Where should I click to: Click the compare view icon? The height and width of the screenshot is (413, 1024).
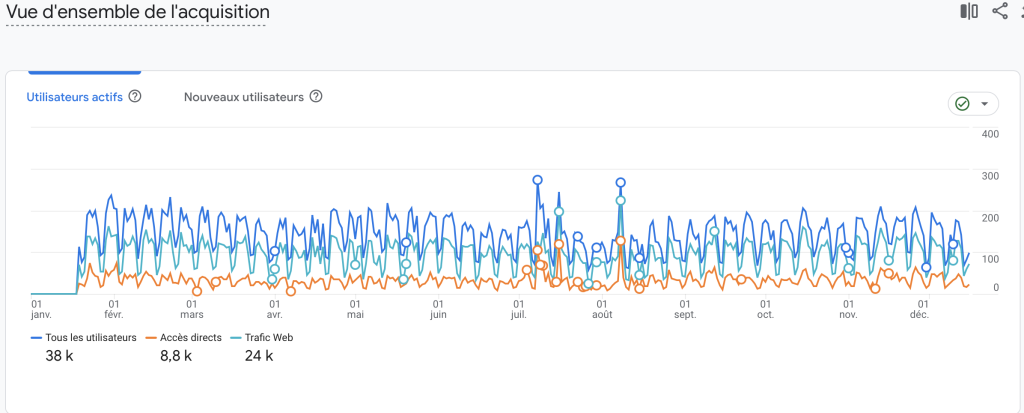tap(968, 11)
